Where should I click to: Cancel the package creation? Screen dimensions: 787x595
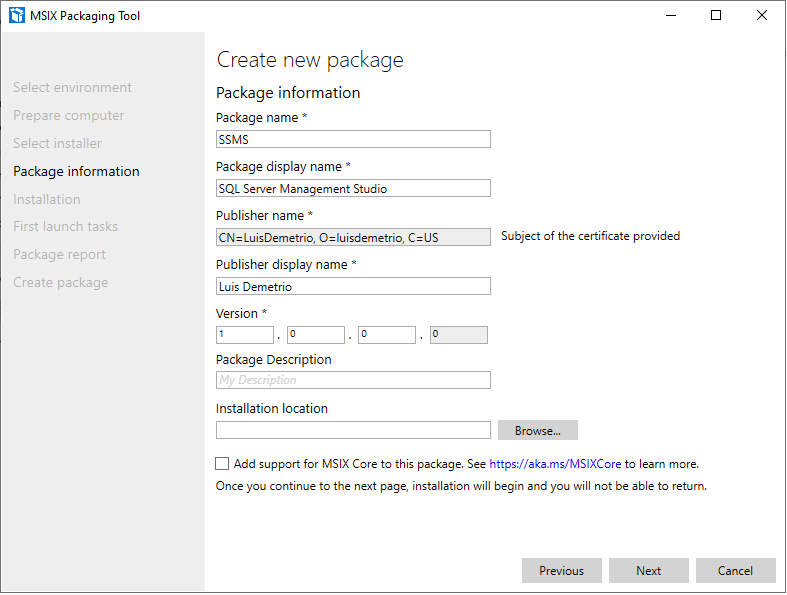point(735,570)
